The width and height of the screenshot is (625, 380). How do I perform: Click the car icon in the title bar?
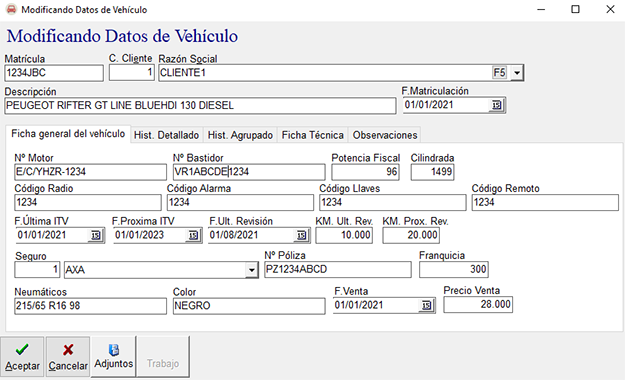pyautogui.click(x=11, y=9)
